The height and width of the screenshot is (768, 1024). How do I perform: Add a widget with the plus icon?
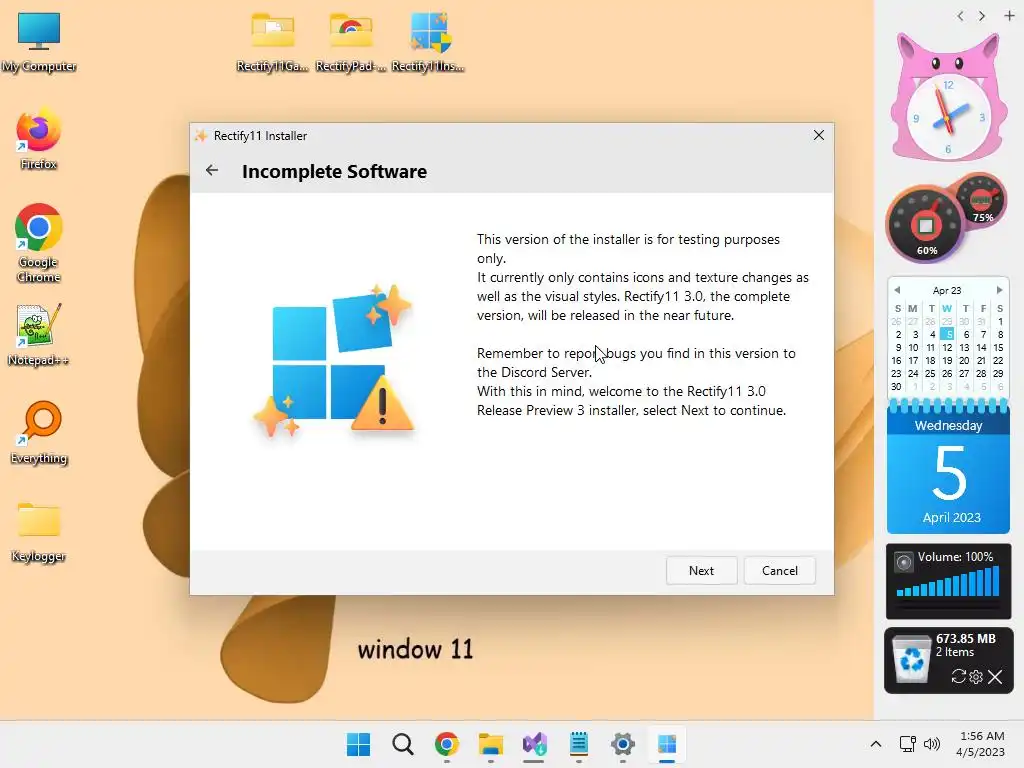click(x=1009, y=16)
